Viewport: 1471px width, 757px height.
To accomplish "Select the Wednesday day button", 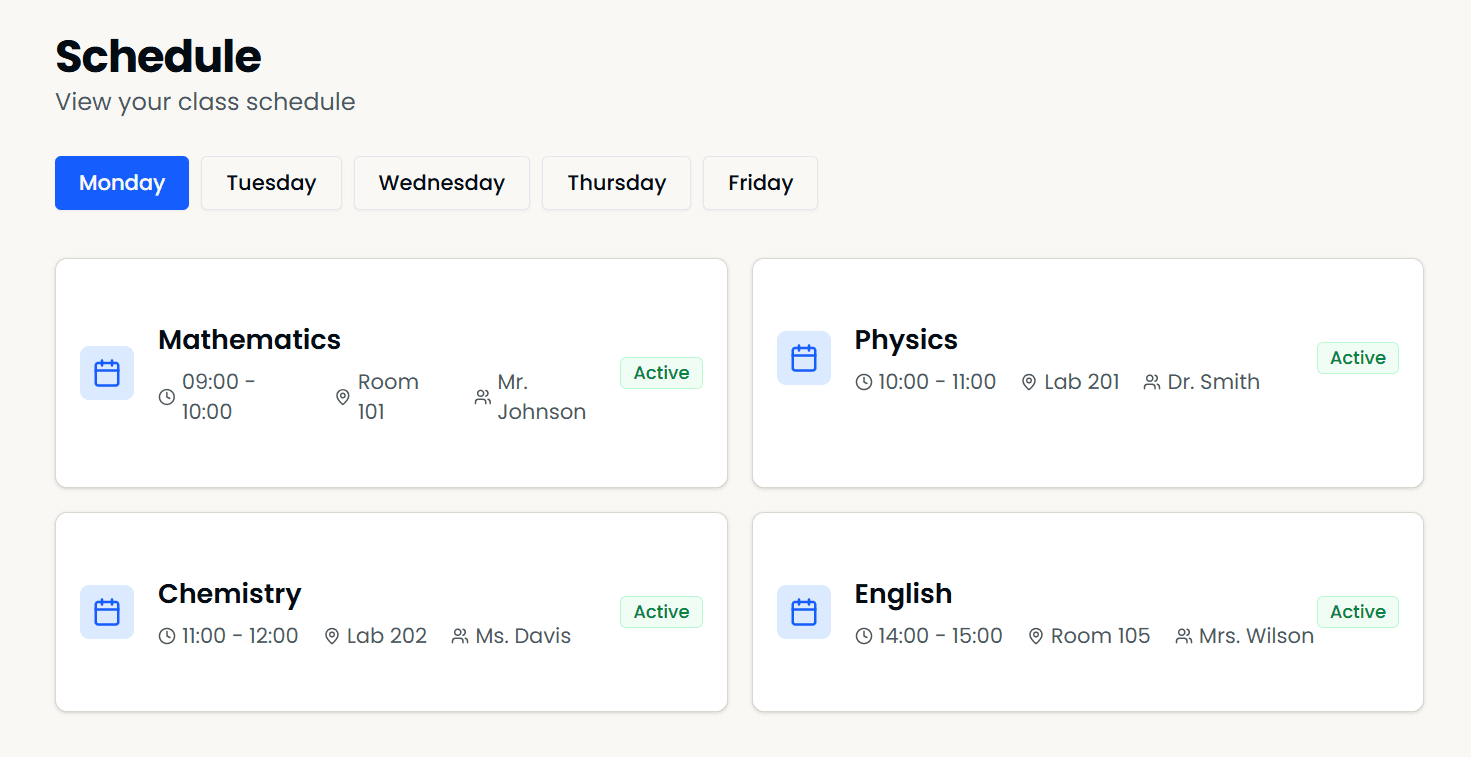I will point(441,183).
